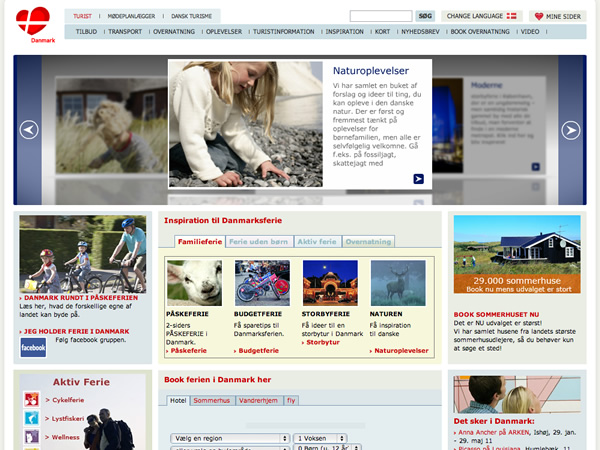Click the blue arrow in Naturoplevelser card
The height and width of the screenshot is (450, 600).
(418, 179)
